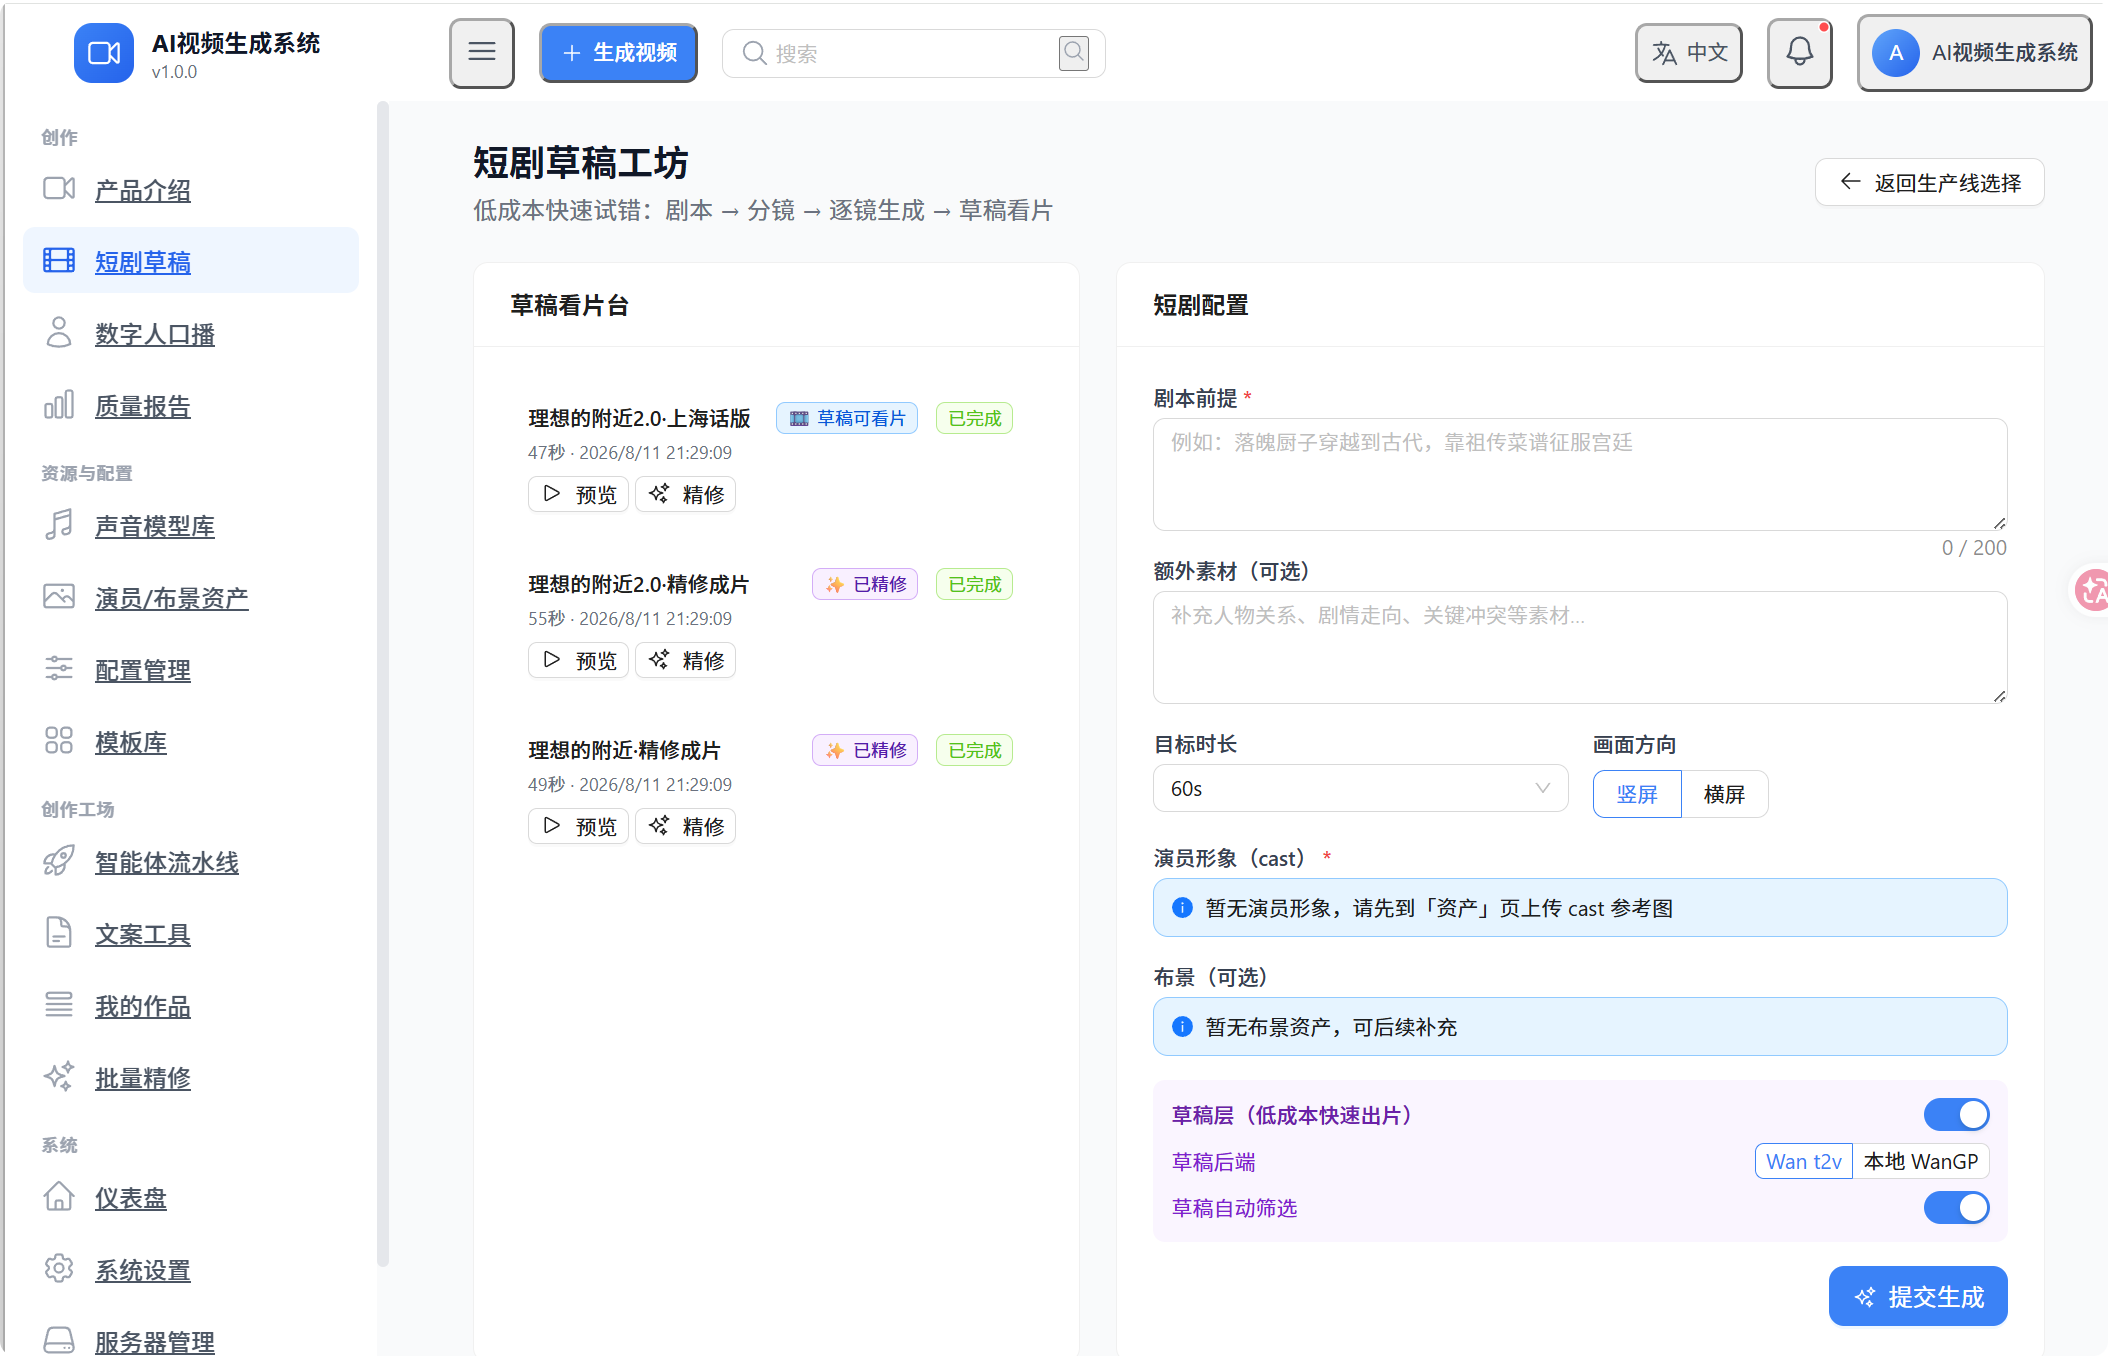Screen dimensions: 2108x1356
Task: Open the AI视频生成系统 user account menu
Action: point(1975,53)
